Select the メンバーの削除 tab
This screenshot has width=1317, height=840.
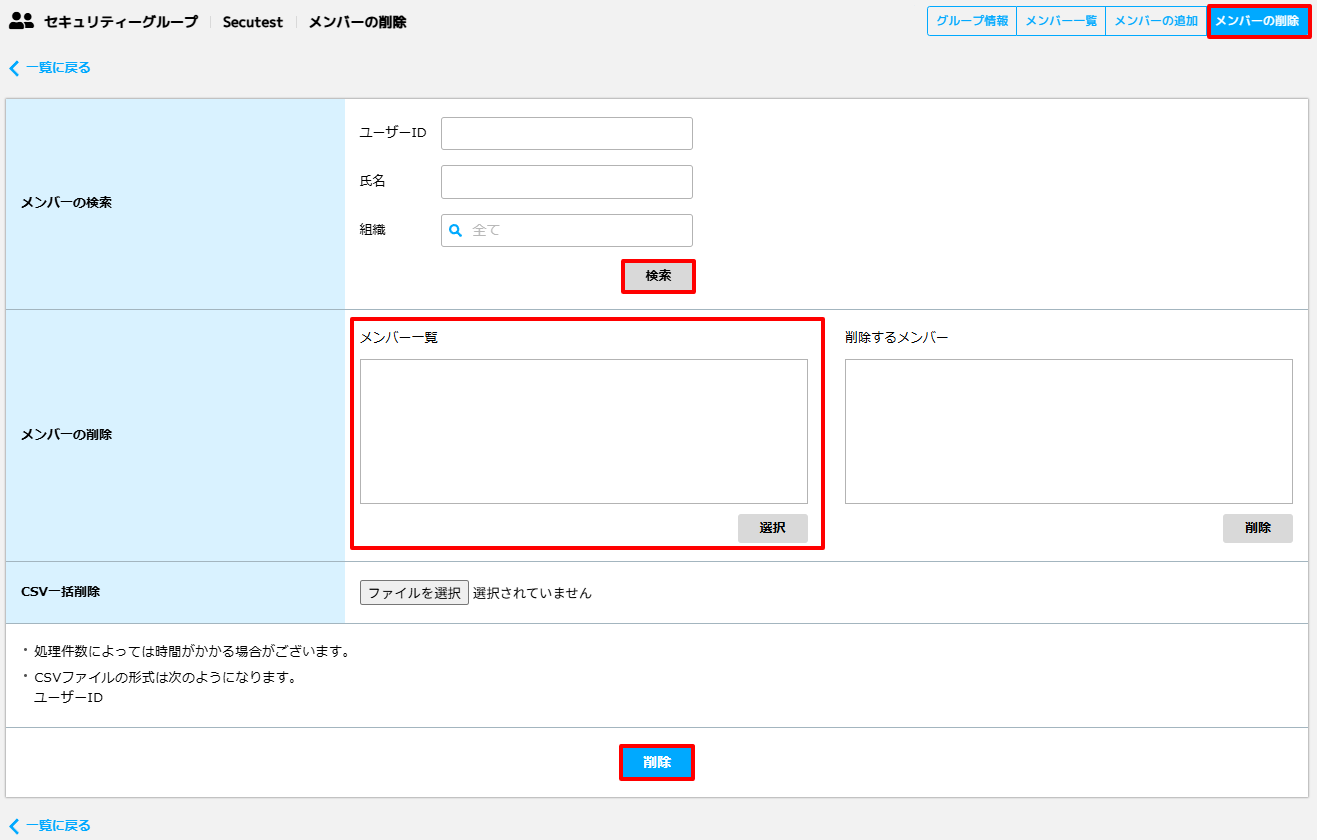click(x=1257, y=21)
